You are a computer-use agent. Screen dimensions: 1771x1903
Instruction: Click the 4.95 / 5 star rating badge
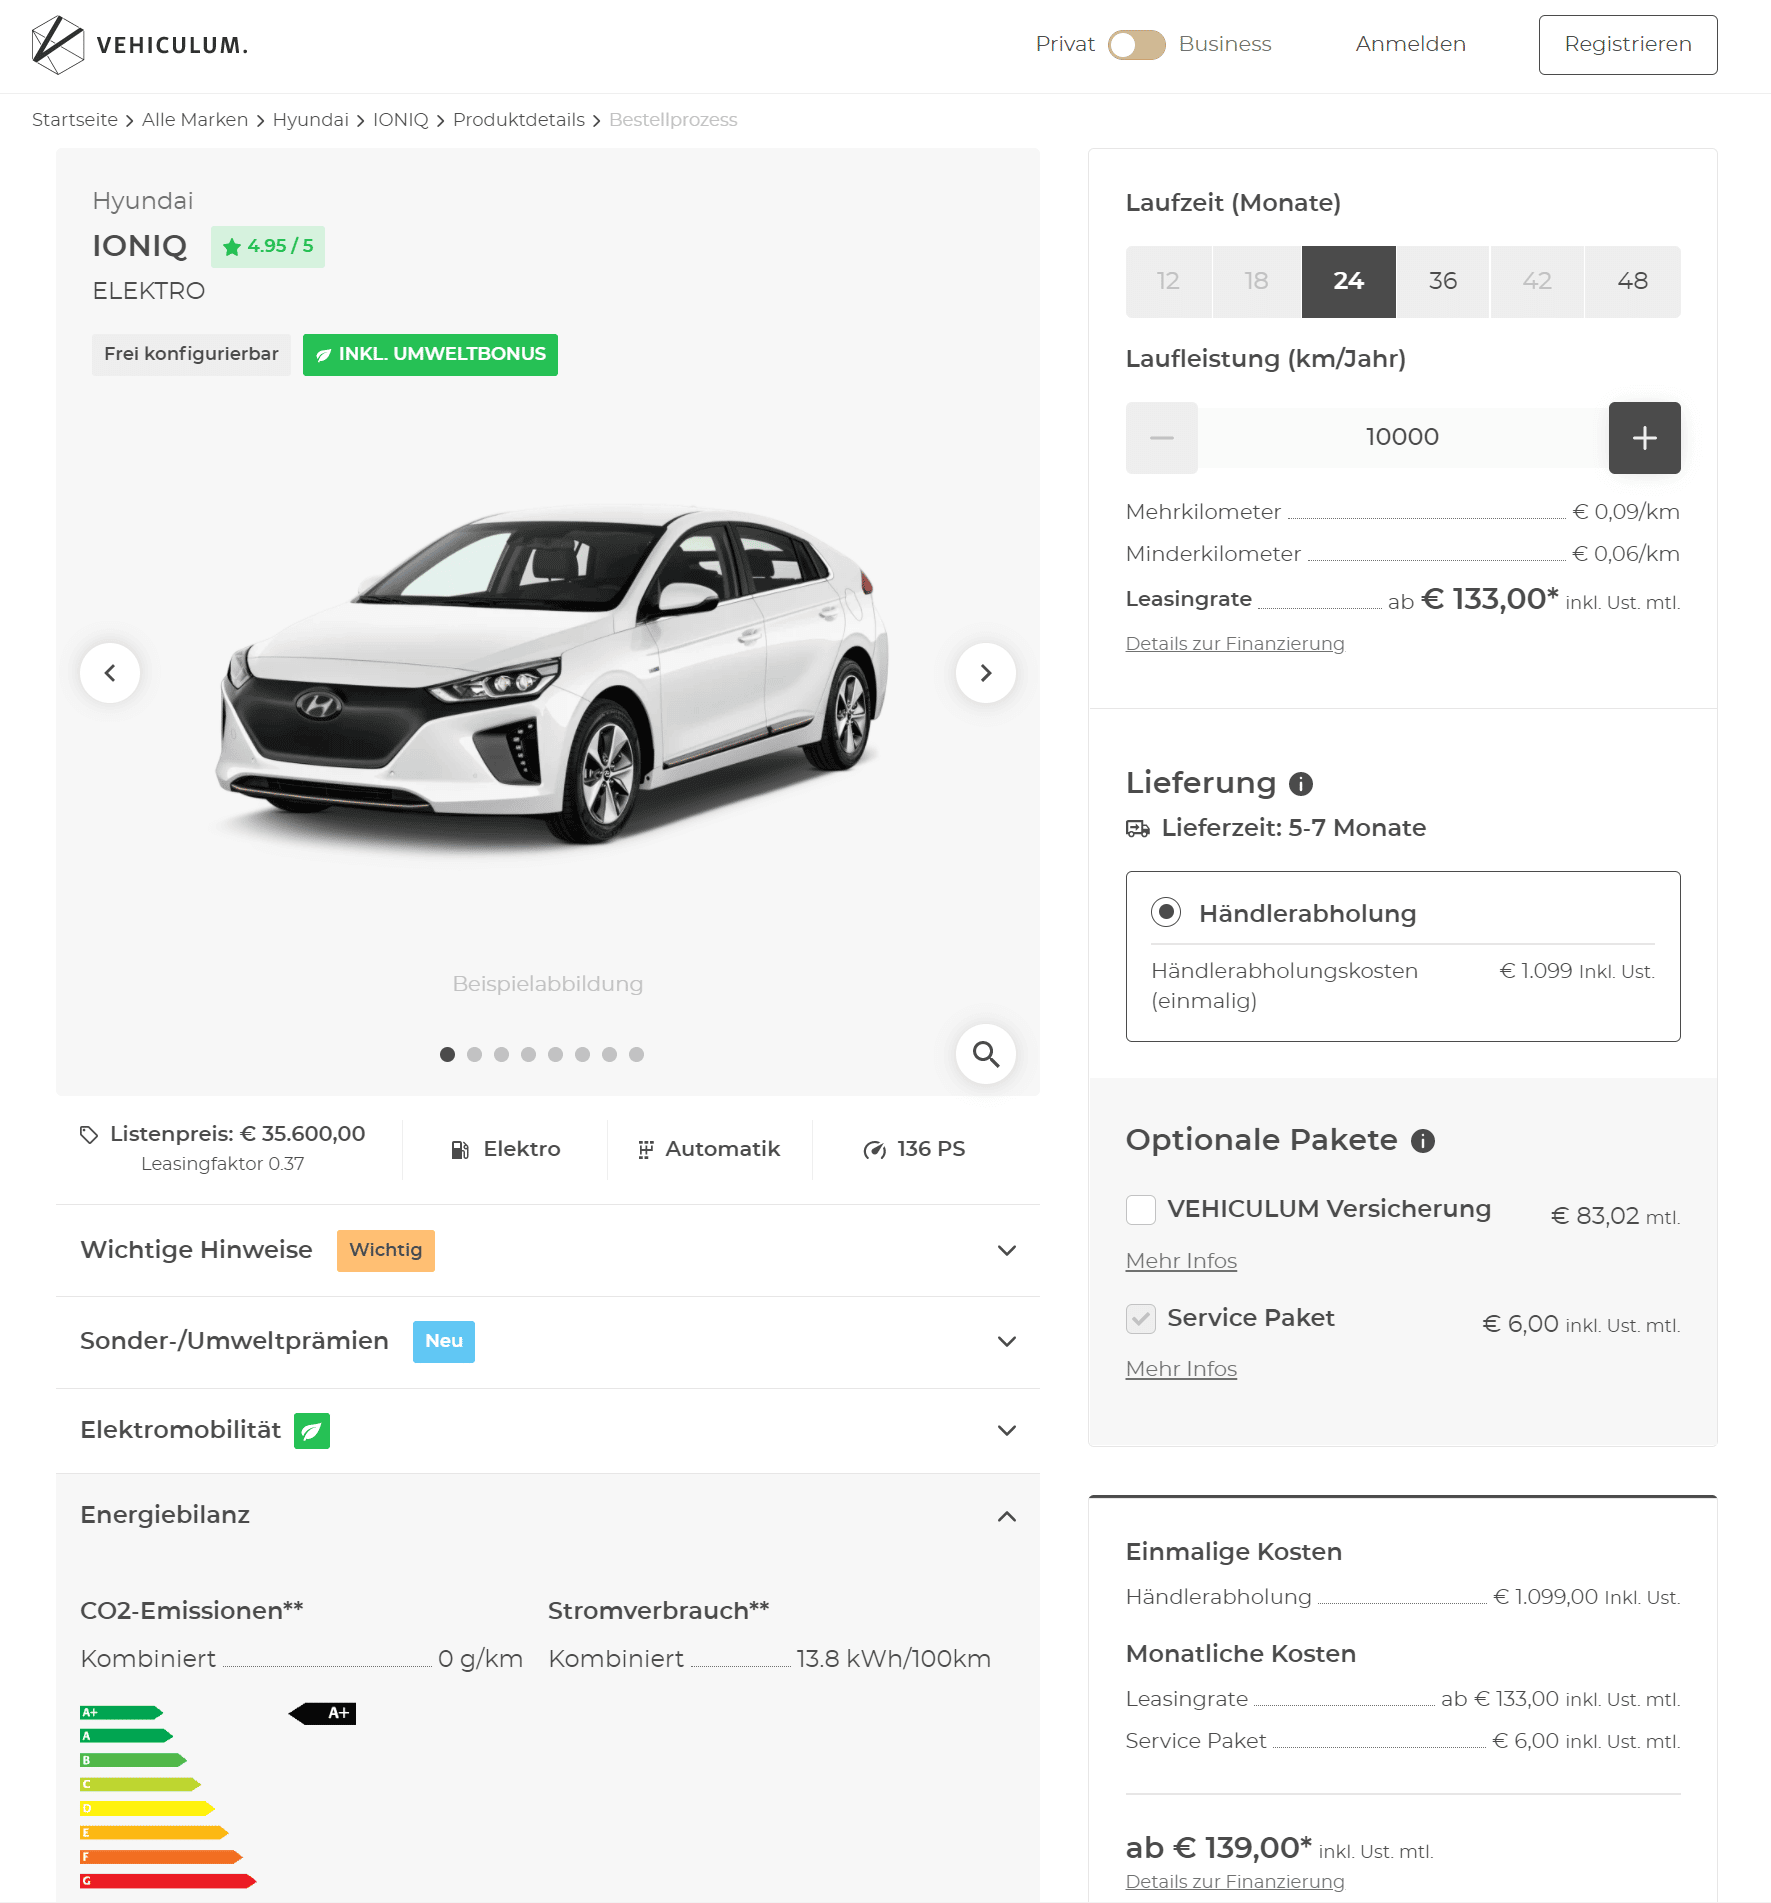(x=267, y=246)
